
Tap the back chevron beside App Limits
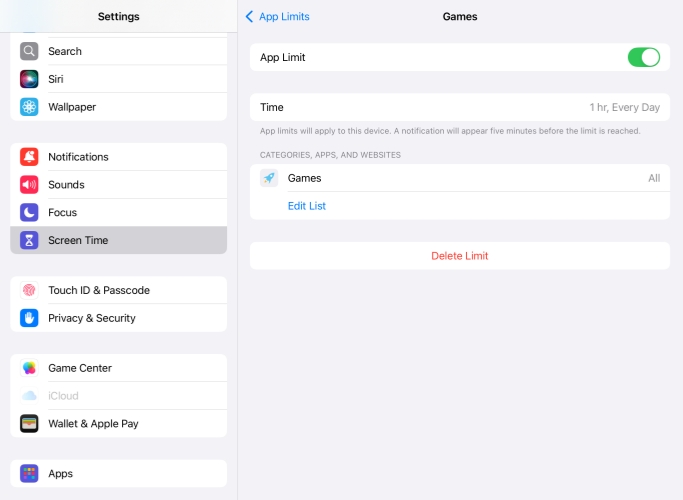click(x=249, y=17)
